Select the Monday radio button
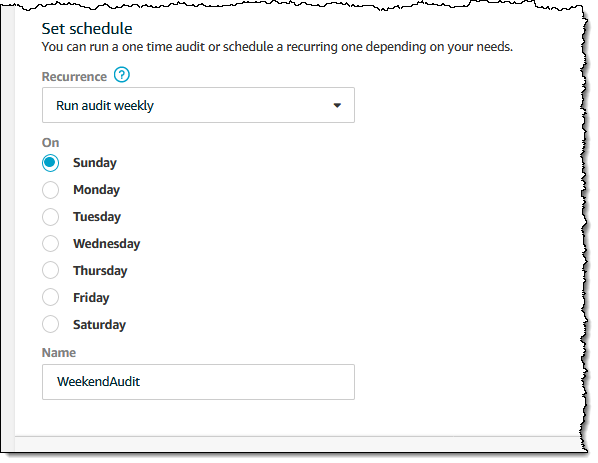This screenshot has height=463, width=598. tap(50, 190)
